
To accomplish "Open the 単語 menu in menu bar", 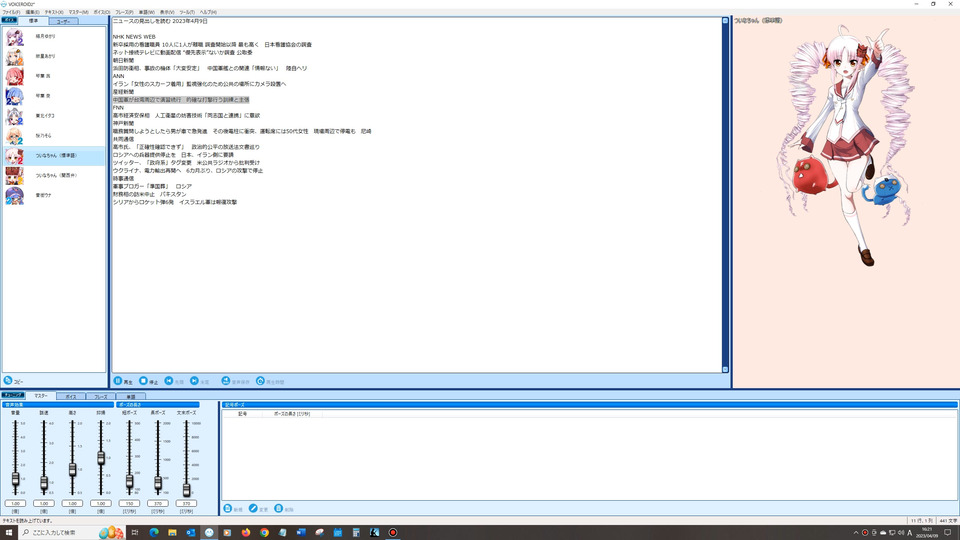I will pos(146,12).
